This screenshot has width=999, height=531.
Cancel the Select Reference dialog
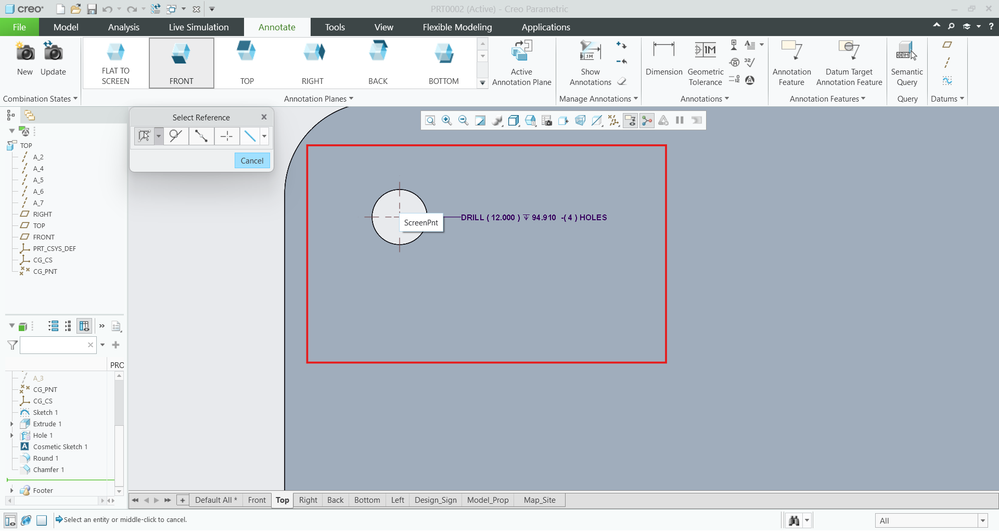(252, 161)
